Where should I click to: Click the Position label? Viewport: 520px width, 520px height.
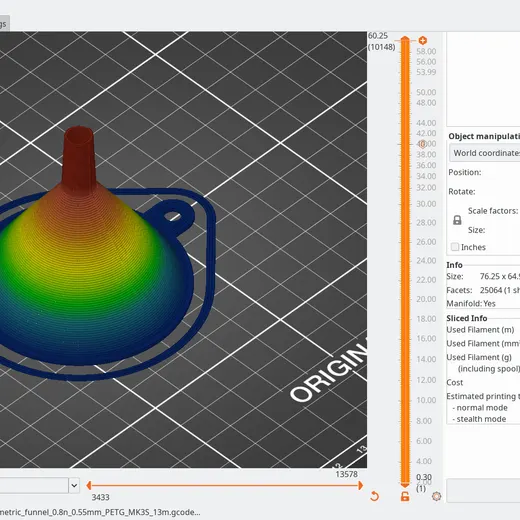[x=465, y=172]
